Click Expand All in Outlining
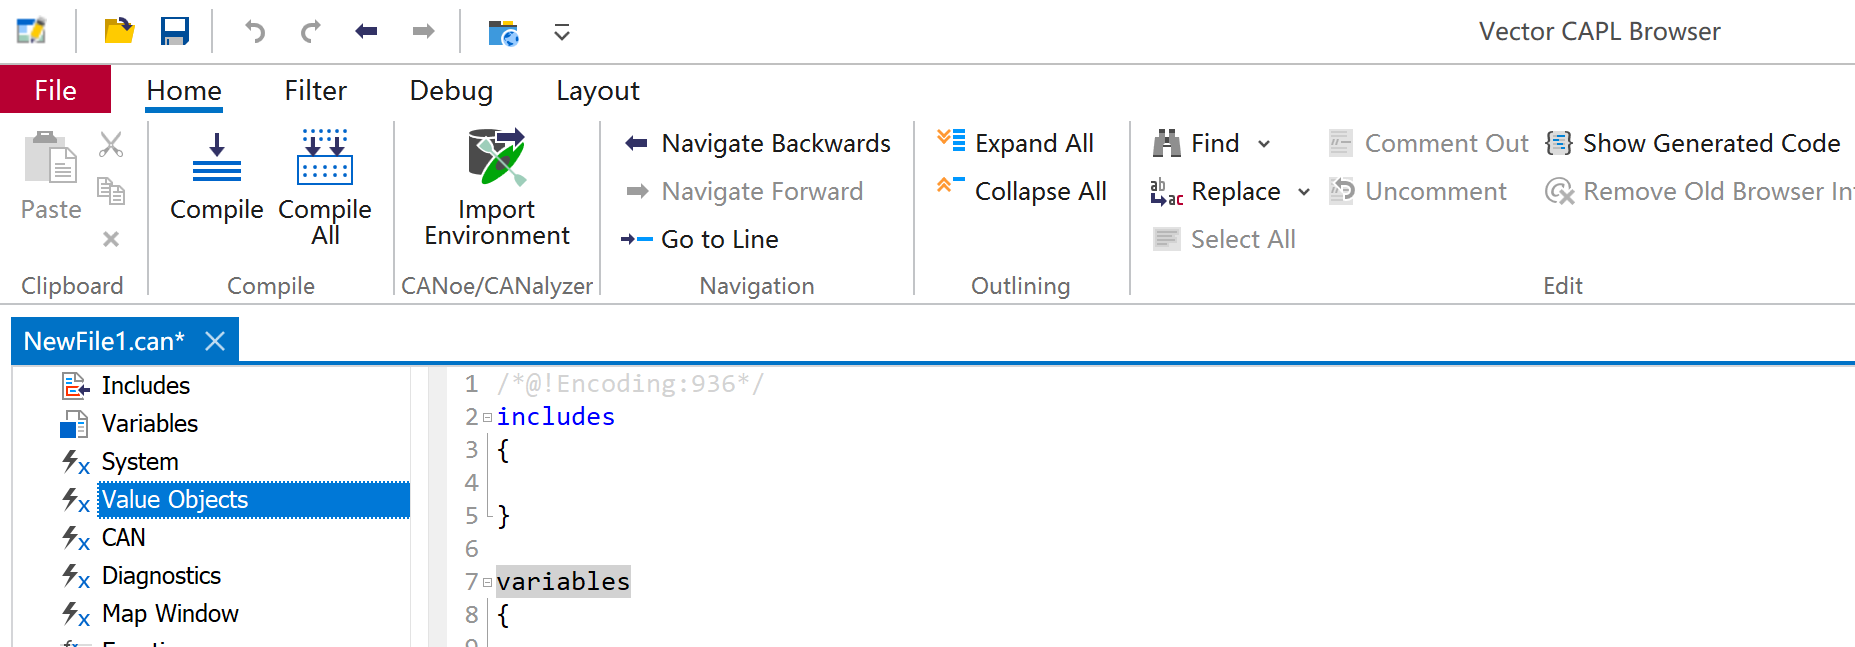 pyautogui.click(x=1016, y=143)
